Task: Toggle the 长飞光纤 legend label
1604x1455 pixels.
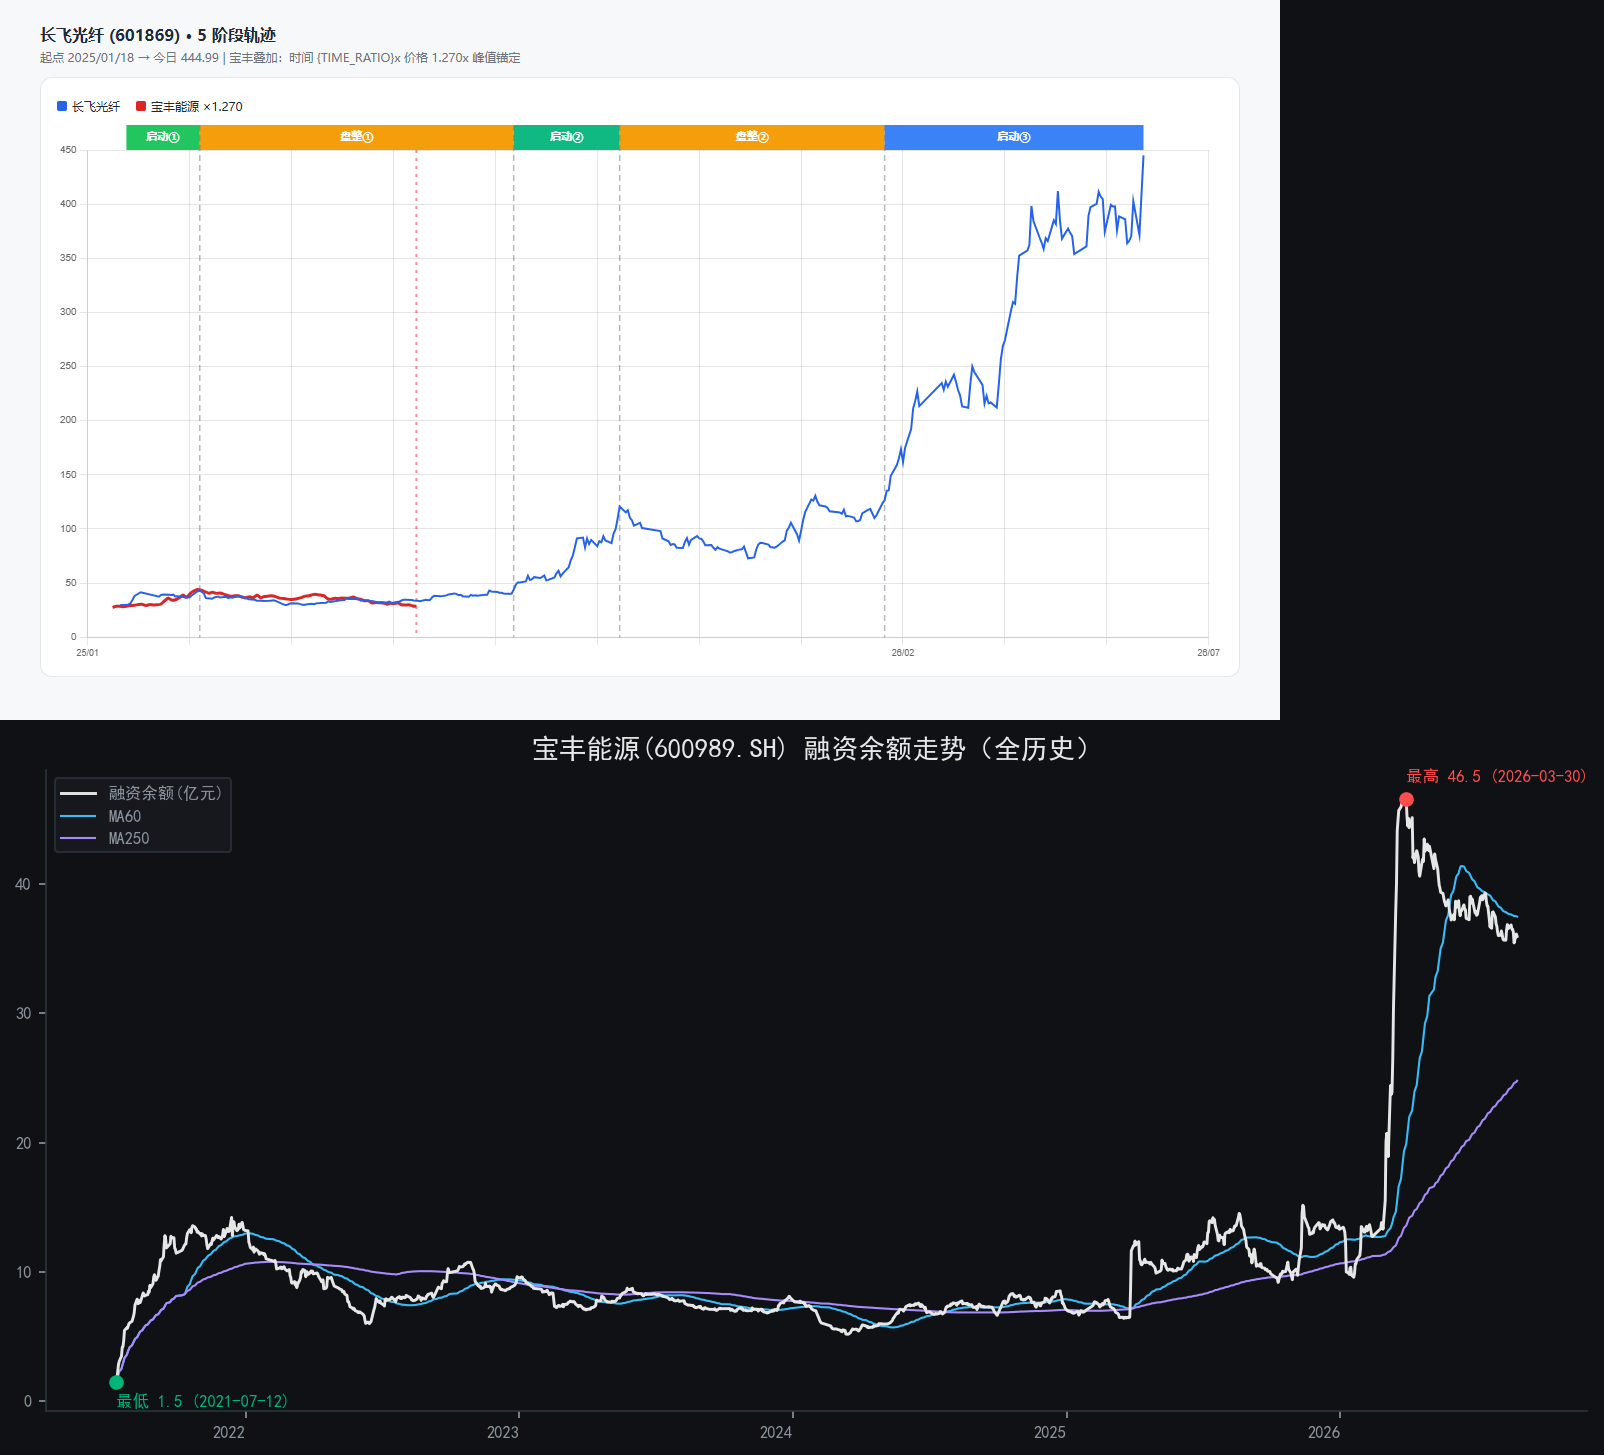Action: coord(96,107)
